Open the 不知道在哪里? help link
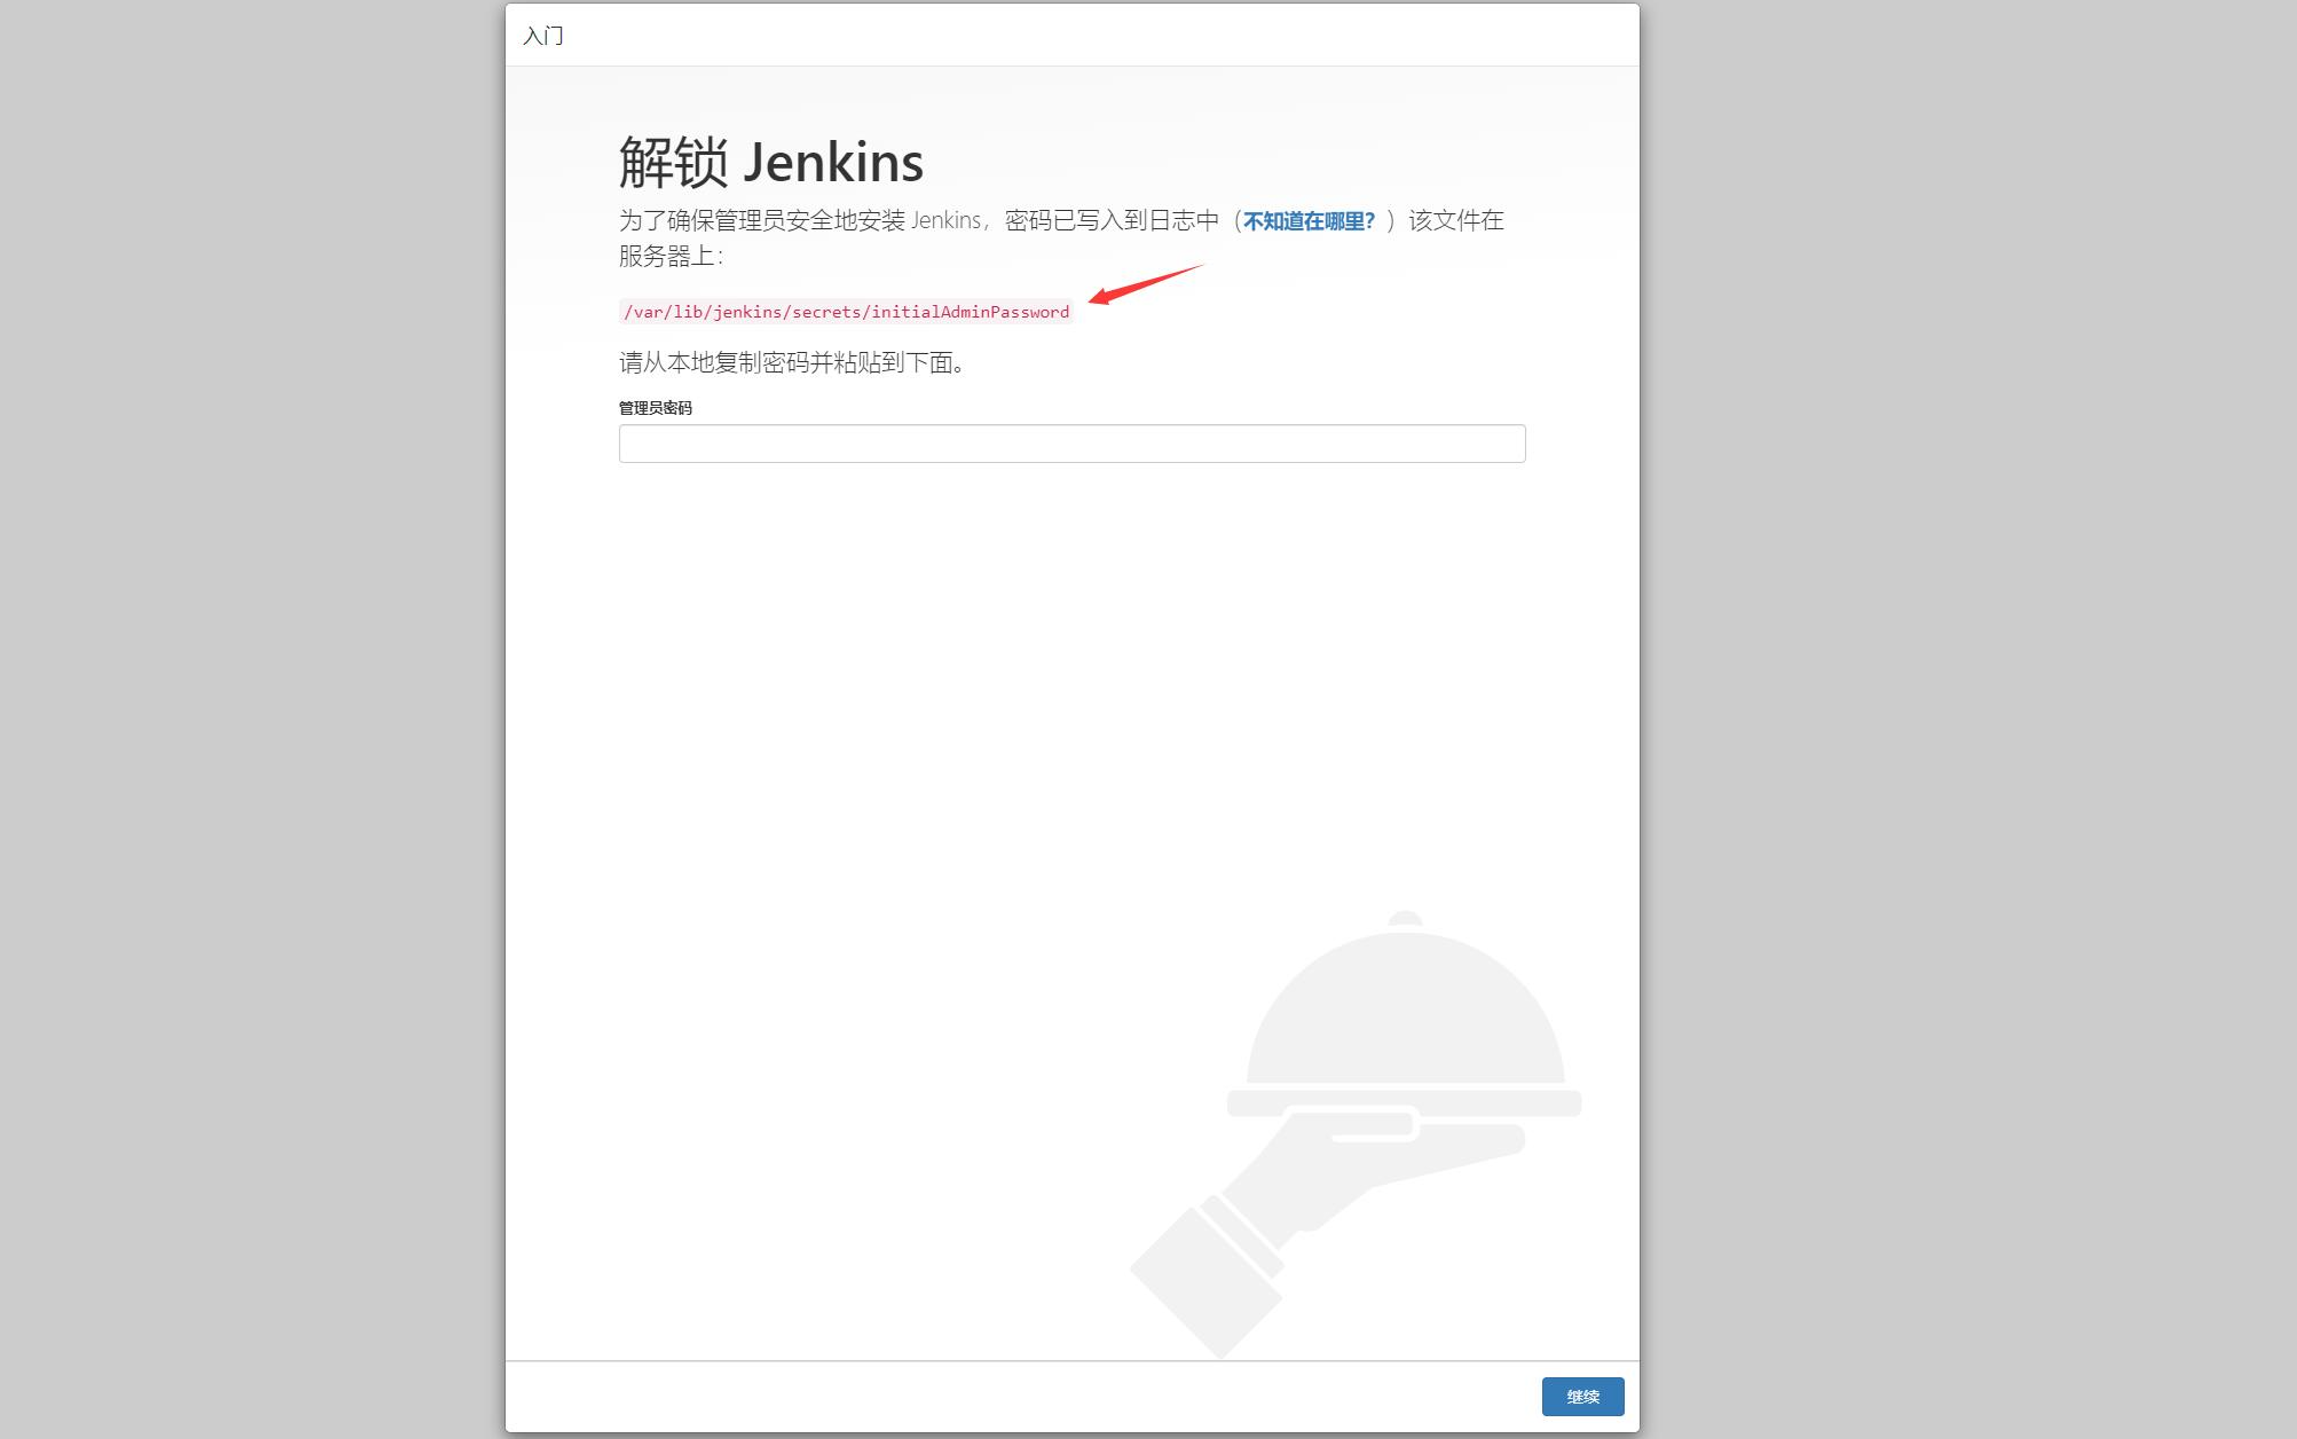This screenshot has height=1439, width=2297. pos(1308,220)
